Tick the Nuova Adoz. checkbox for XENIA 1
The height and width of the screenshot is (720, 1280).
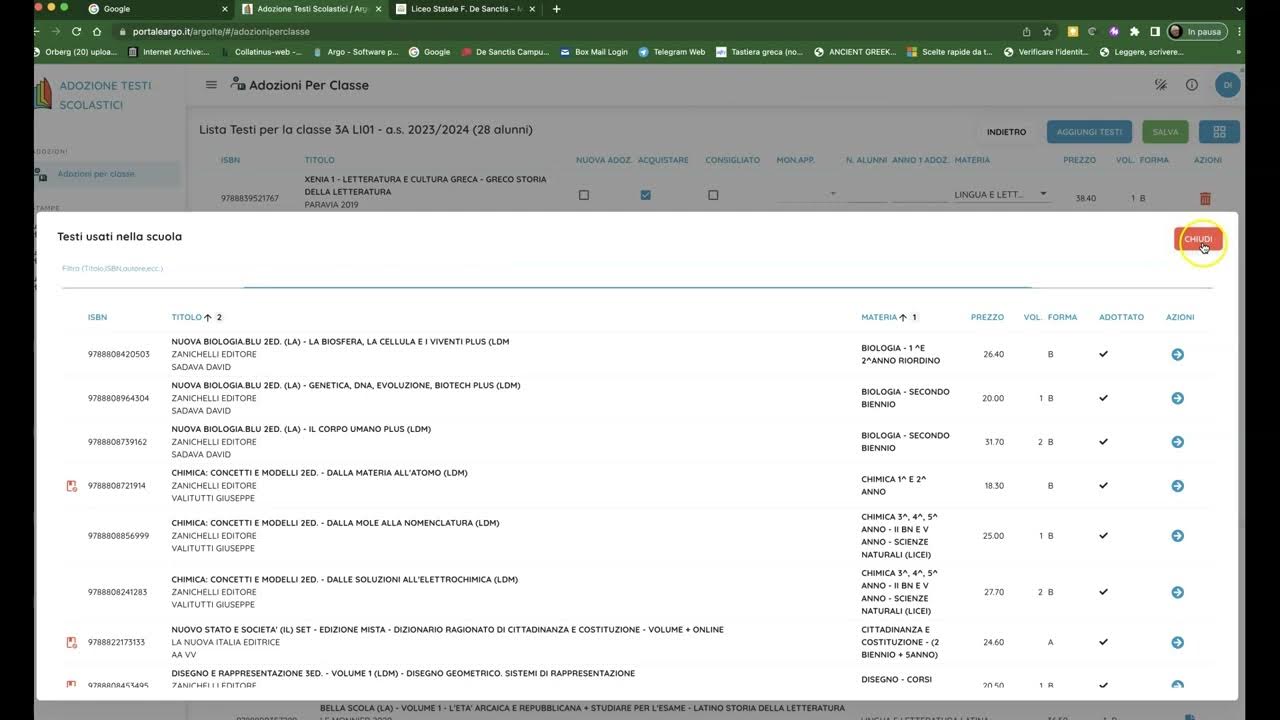pos(584,195)
